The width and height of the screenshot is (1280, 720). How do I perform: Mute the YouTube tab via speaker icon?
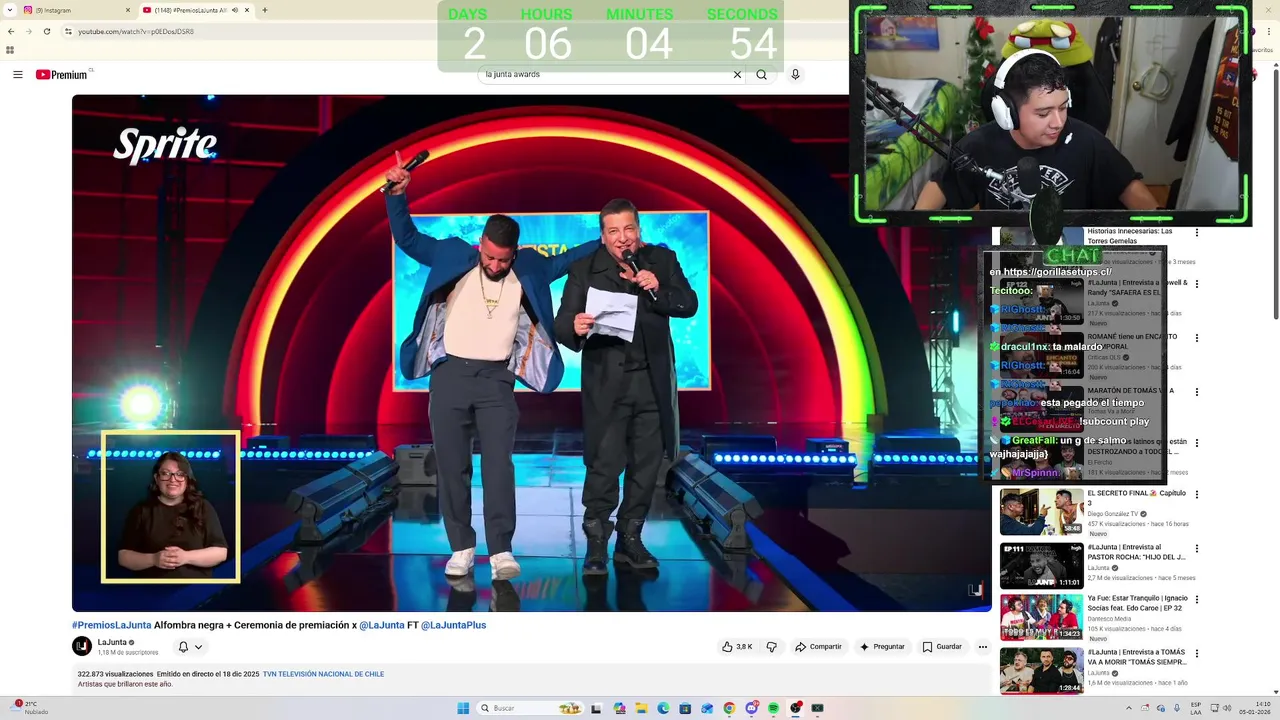point(235,10)
